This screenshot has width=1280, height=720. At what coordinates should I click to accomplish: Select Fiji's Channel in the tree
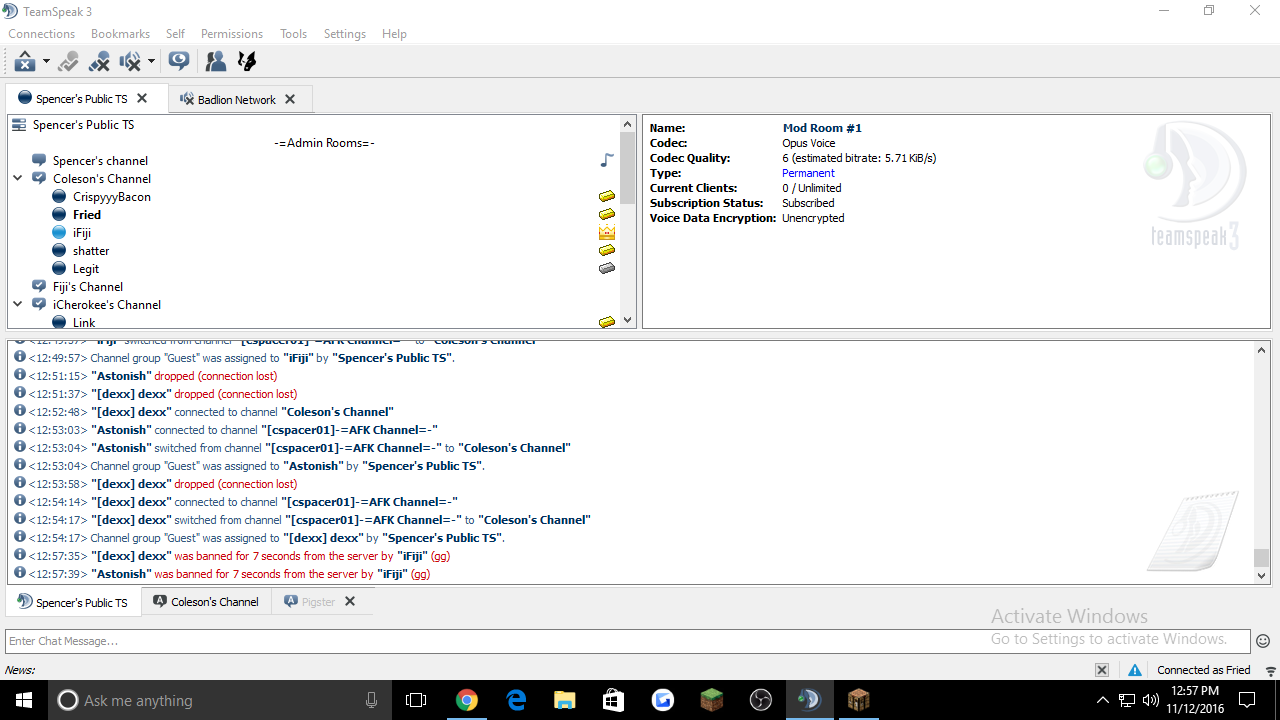point(88,287)
